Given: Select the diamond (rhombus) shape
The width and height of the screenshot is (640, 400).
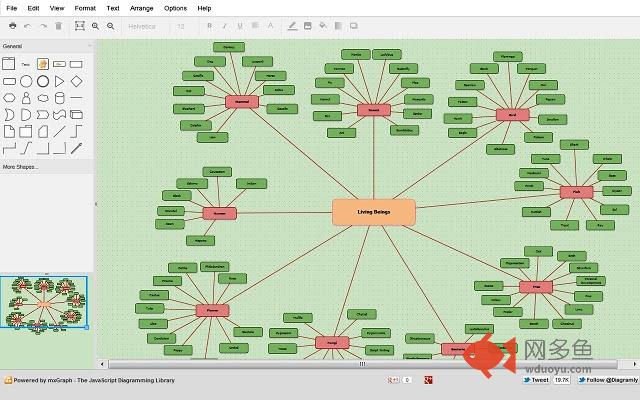Looking at the screenshot, I should [76, 81].
